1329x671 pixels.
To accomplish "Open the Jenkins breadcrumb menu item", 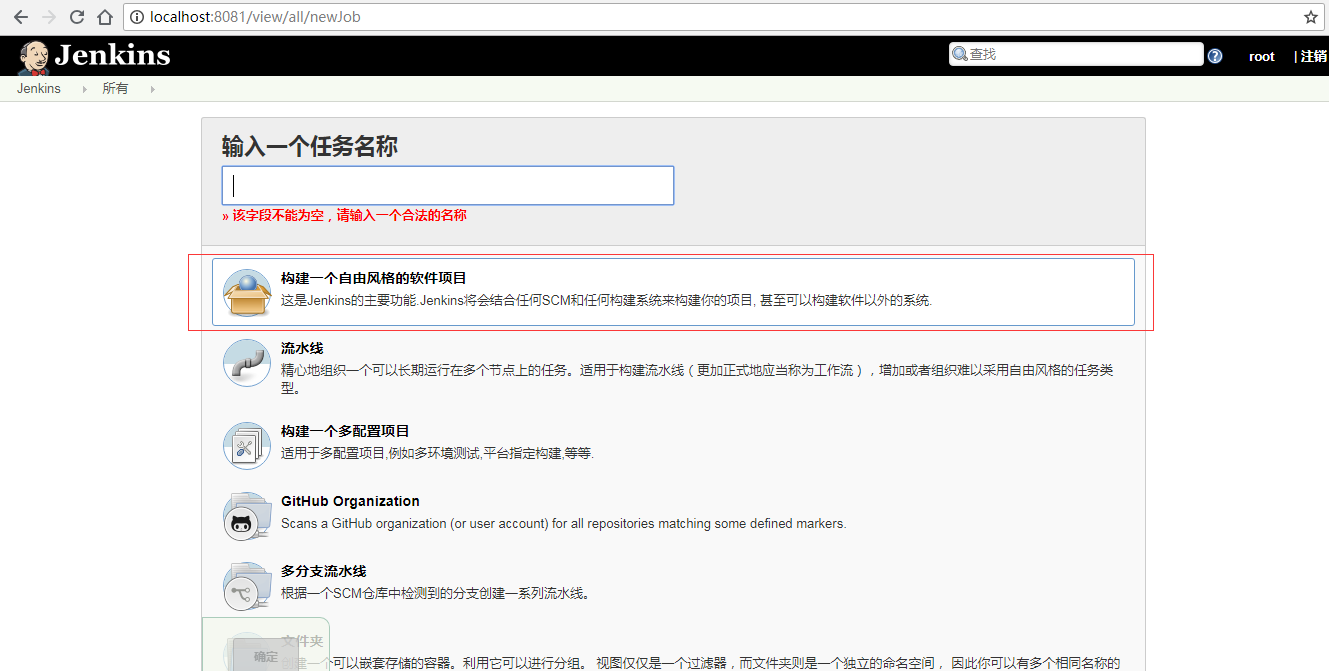I will pos(38,88).
